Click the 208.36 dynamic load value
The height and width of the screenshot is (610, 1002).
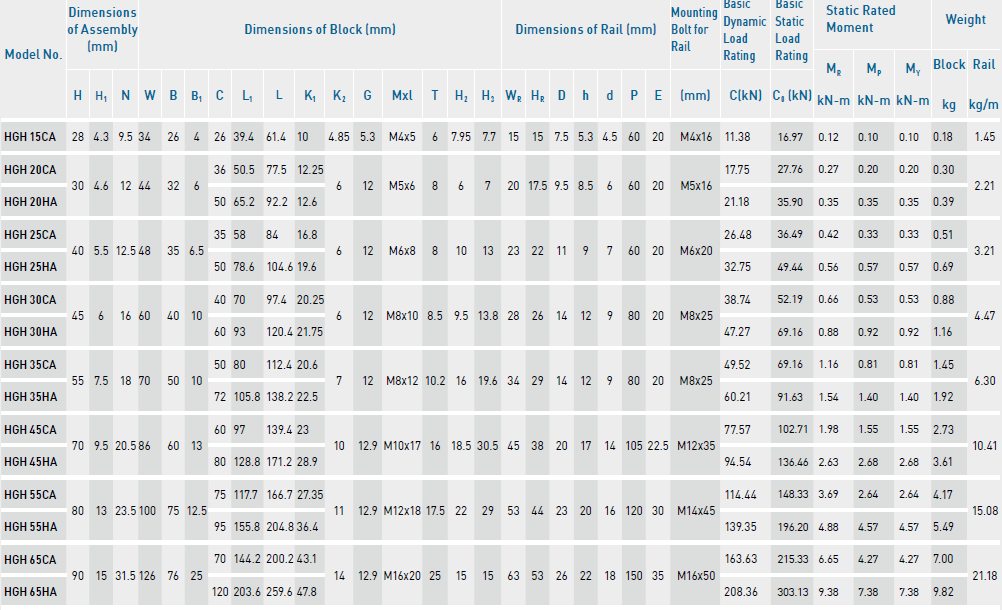tap(743, 591)
